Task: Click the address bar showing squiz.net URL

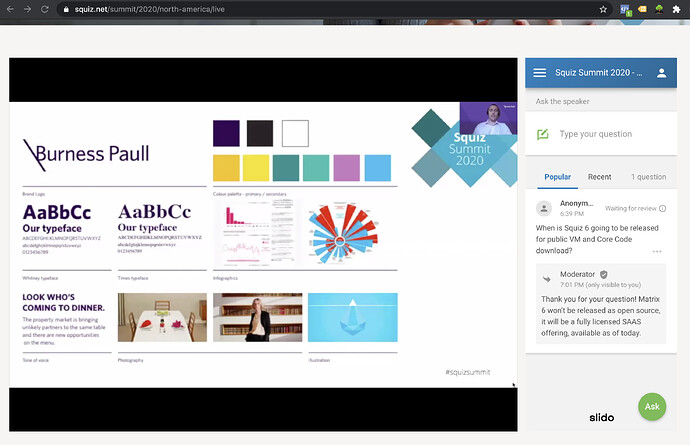Action: coord(300,8)
